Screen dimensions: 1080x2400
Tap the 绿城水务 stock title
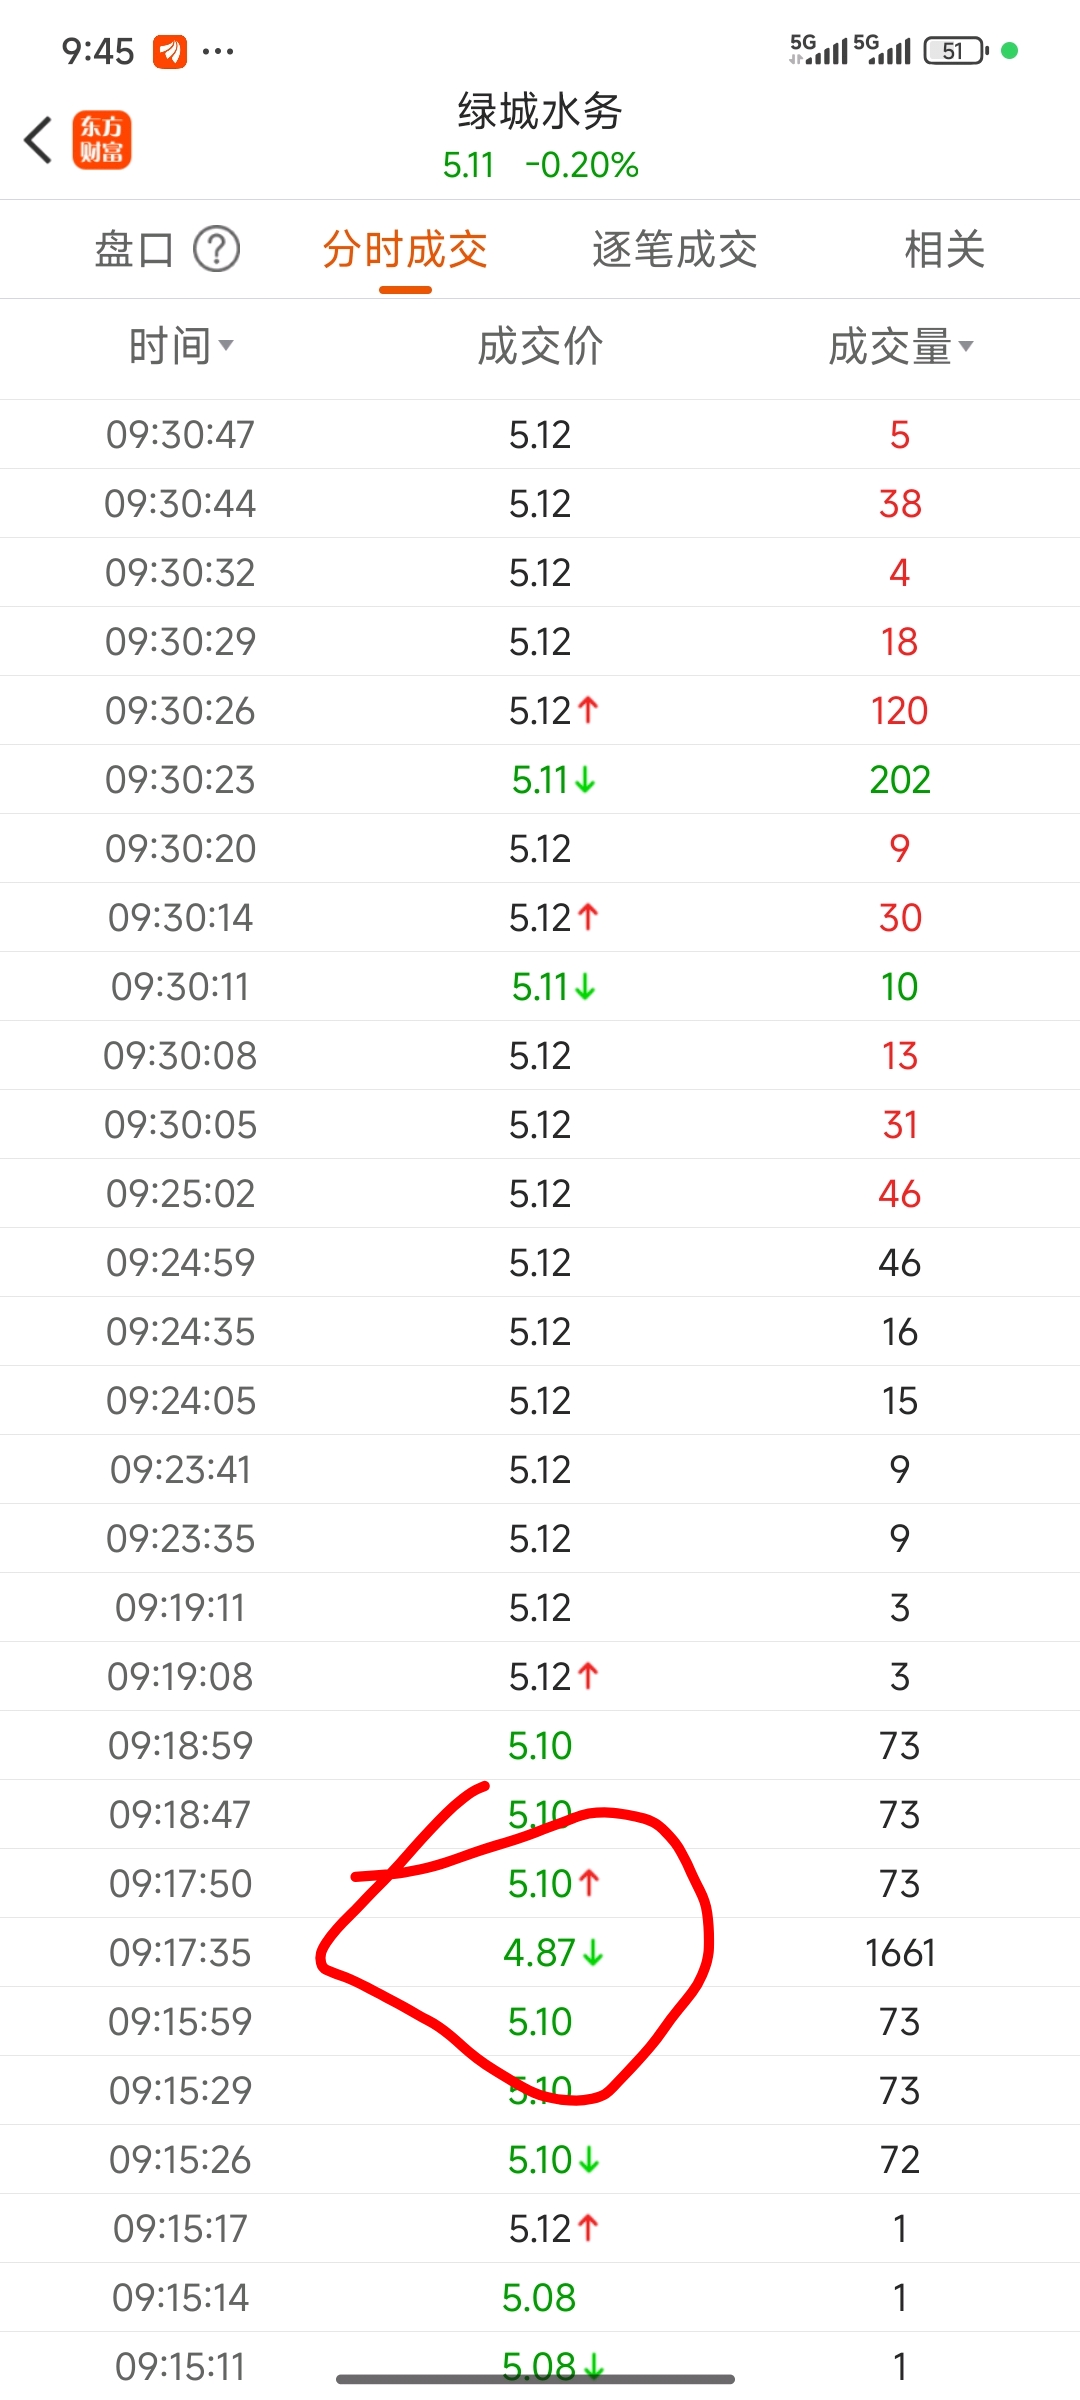point(540,111)
